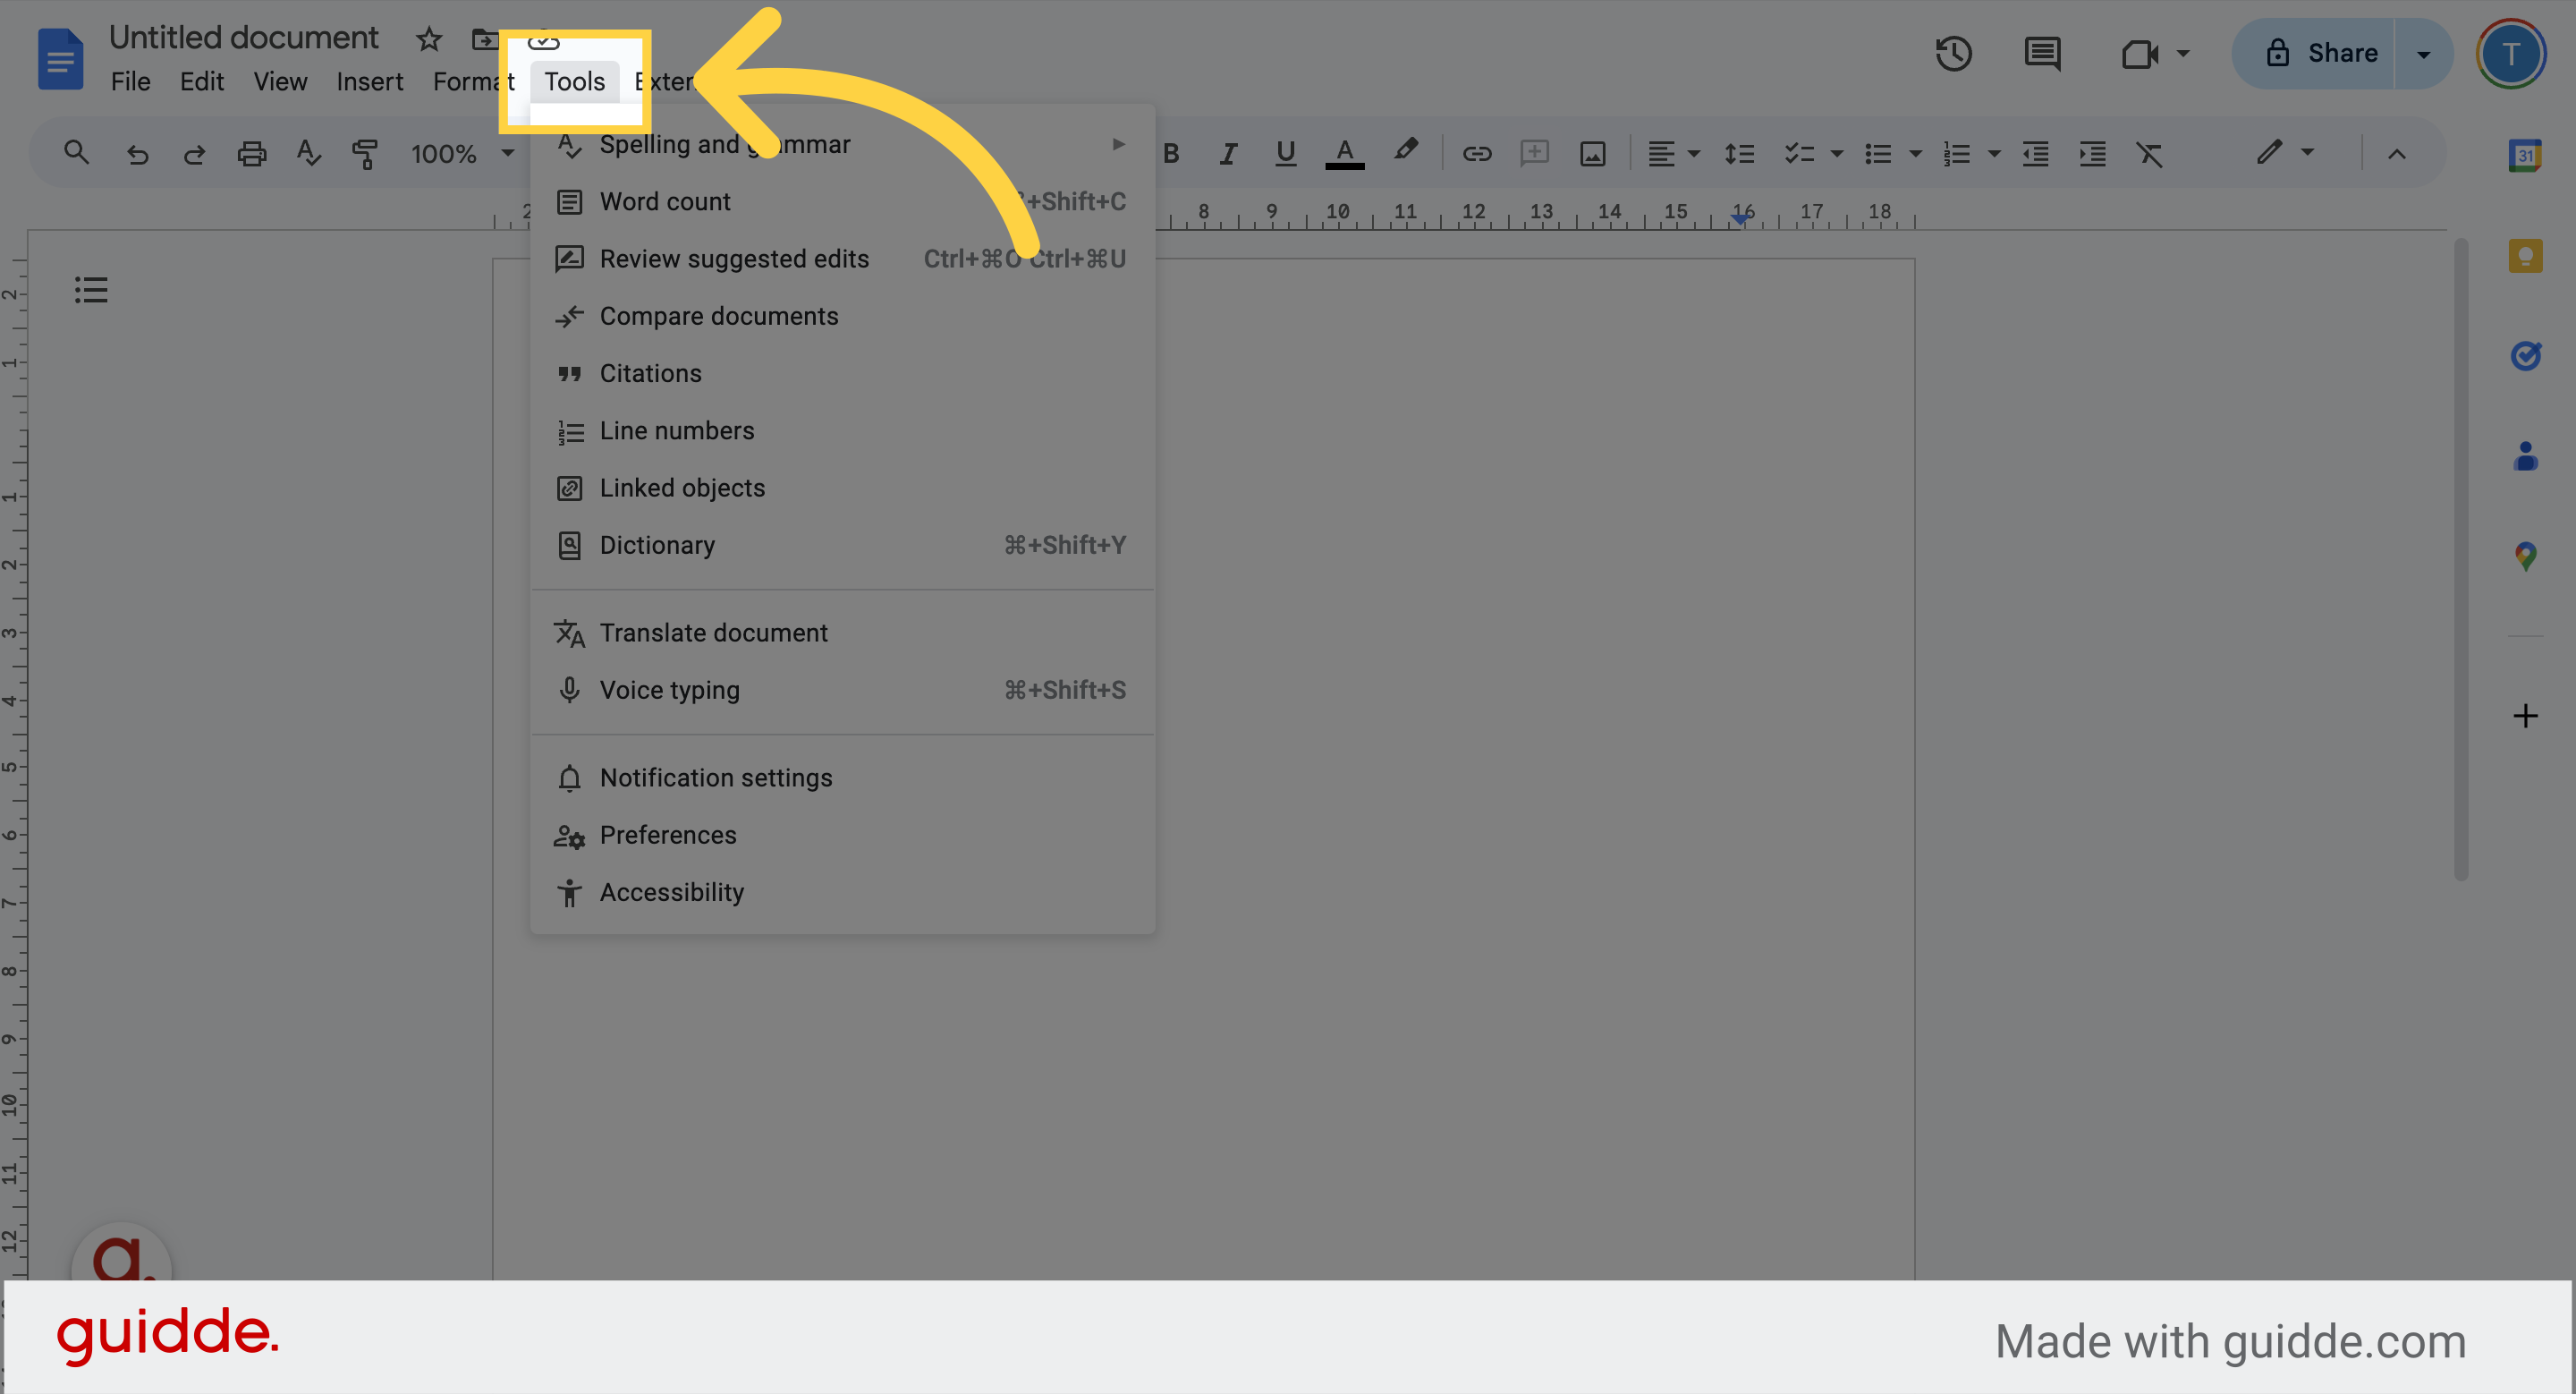
Task: Click the print icon in toolbar
Action: (251, 154)
